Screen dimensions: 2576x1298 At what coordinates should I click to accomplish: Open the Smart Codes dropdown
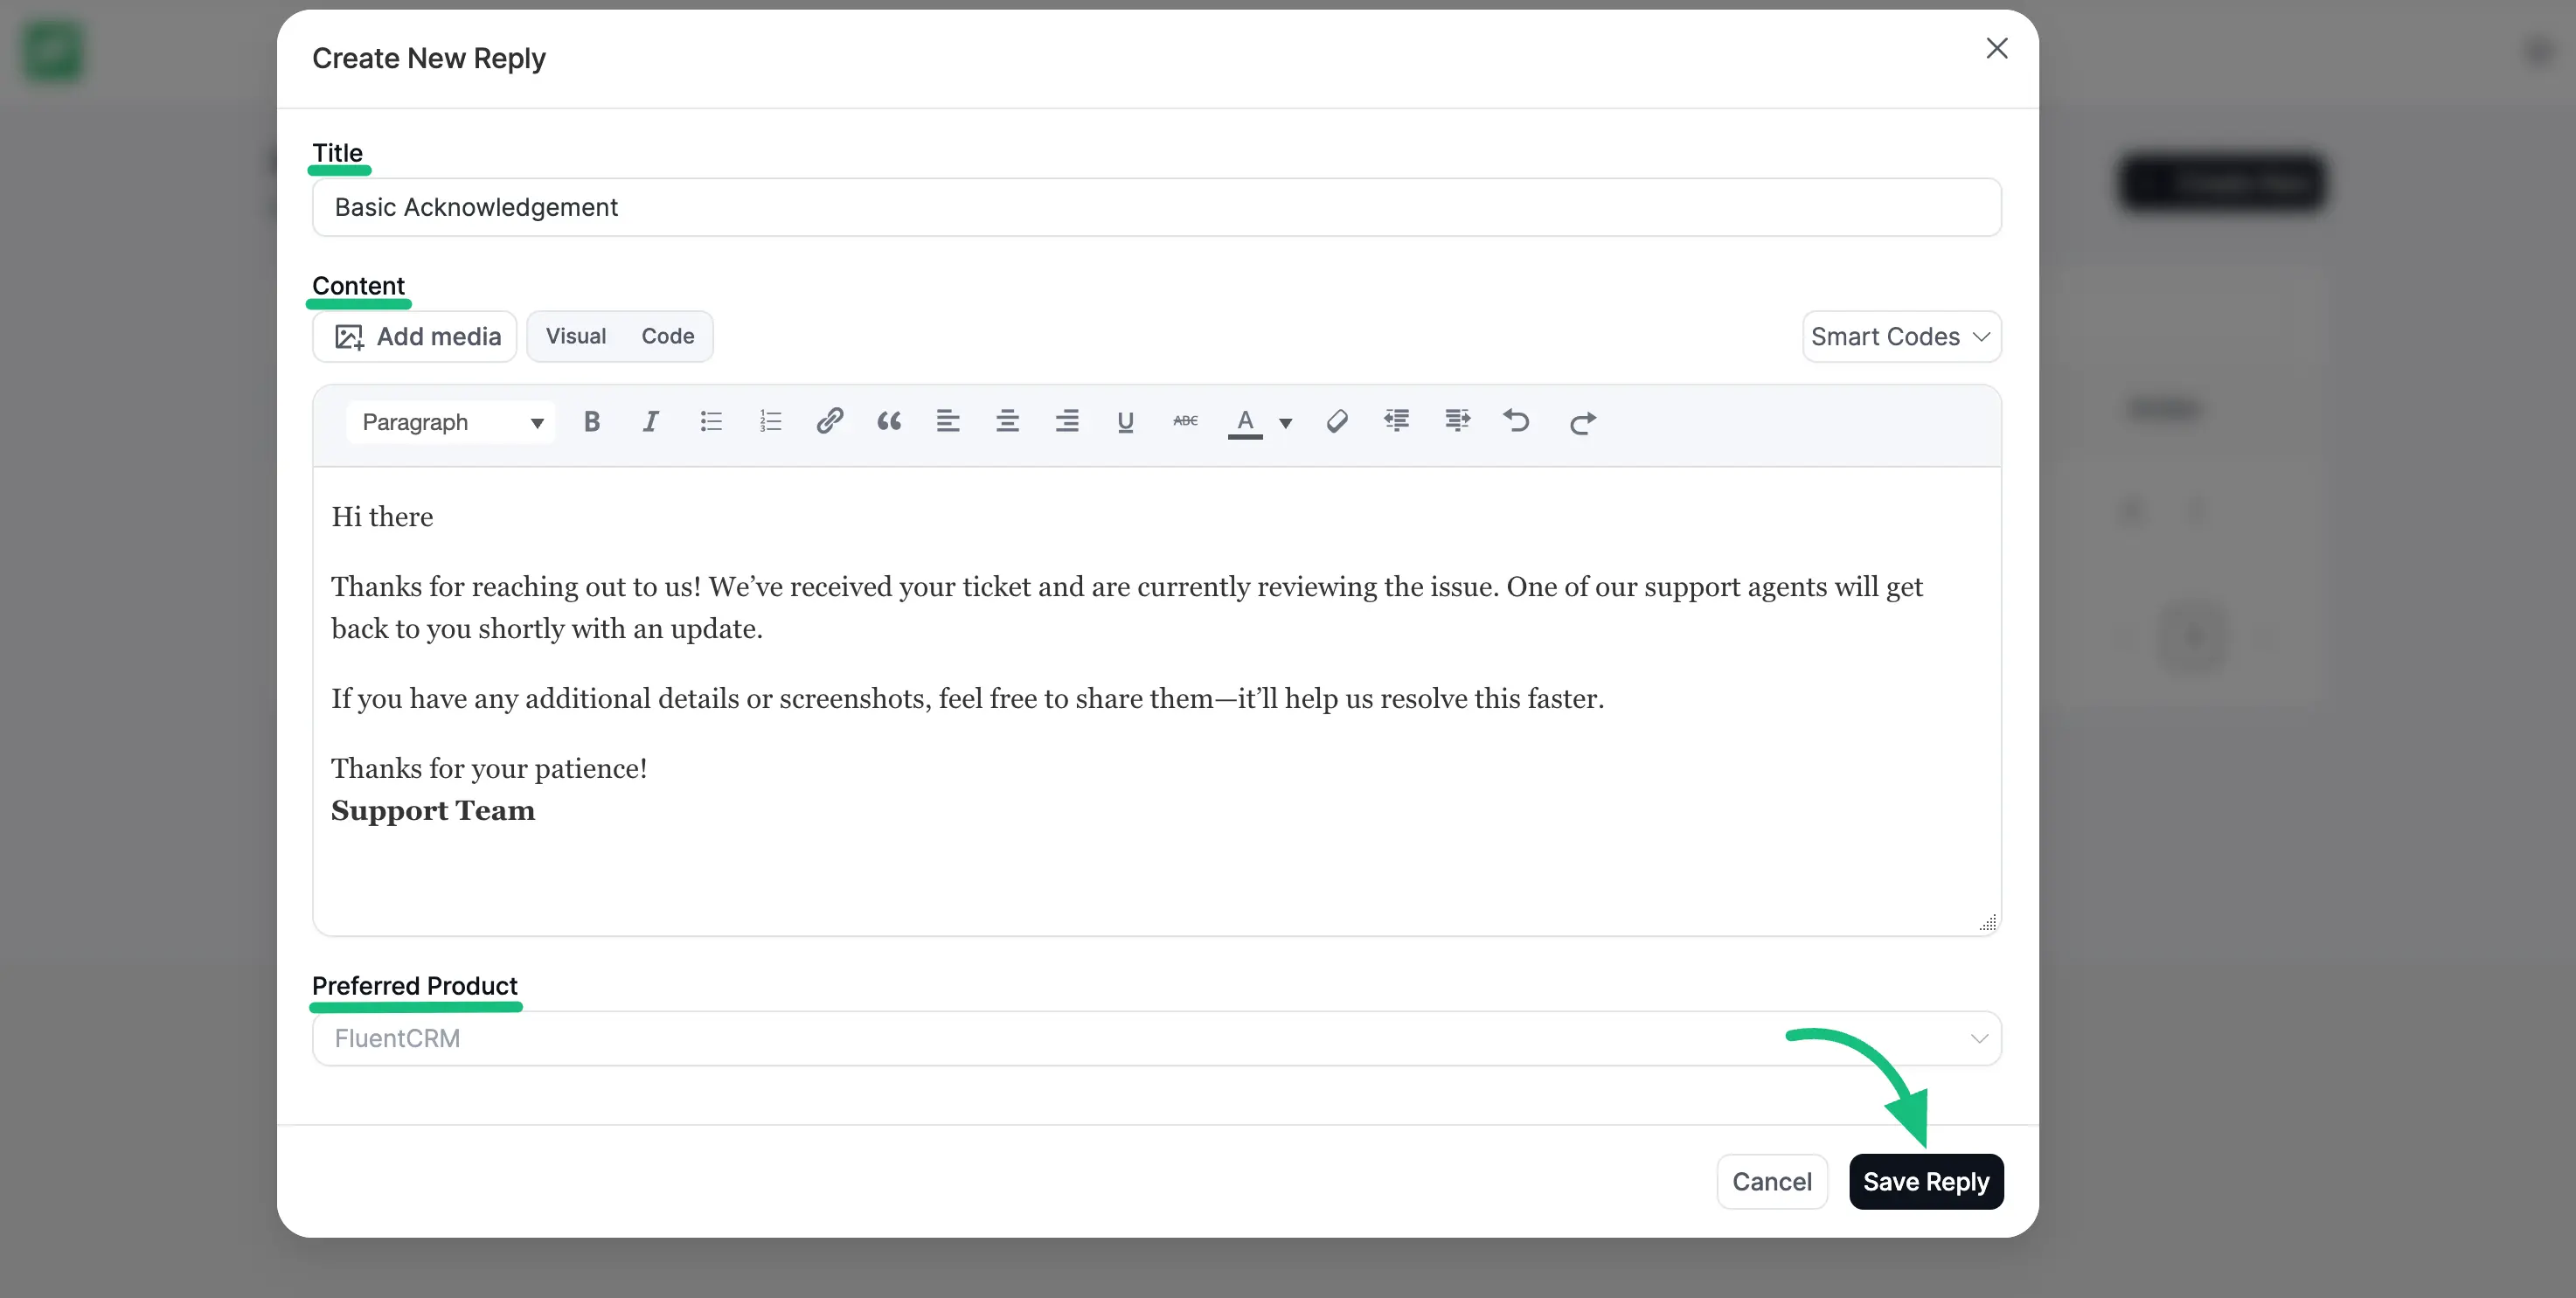click(1900, 336)
